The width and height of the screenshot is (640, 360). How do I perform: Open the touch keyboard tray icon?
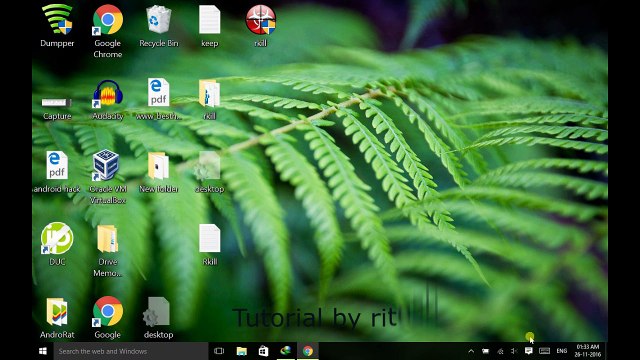click(544, 351)
